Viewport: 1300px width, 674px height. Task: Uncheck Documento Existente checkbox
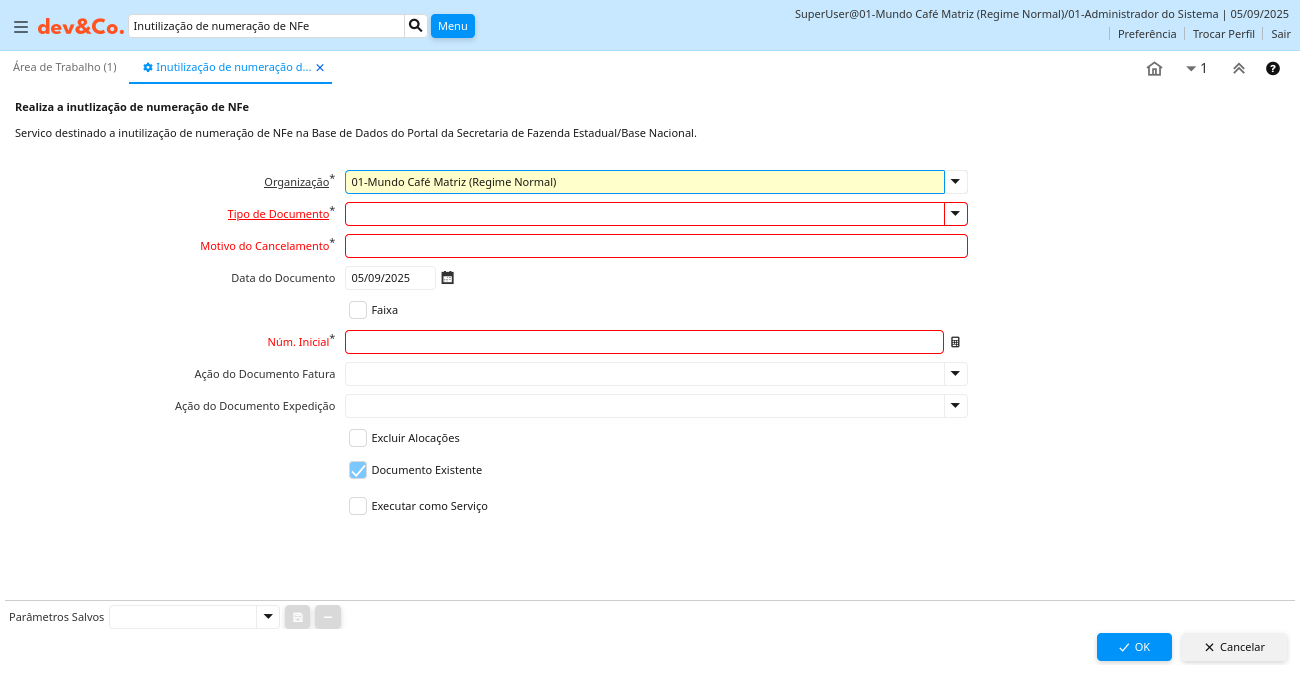pos(358,470)
